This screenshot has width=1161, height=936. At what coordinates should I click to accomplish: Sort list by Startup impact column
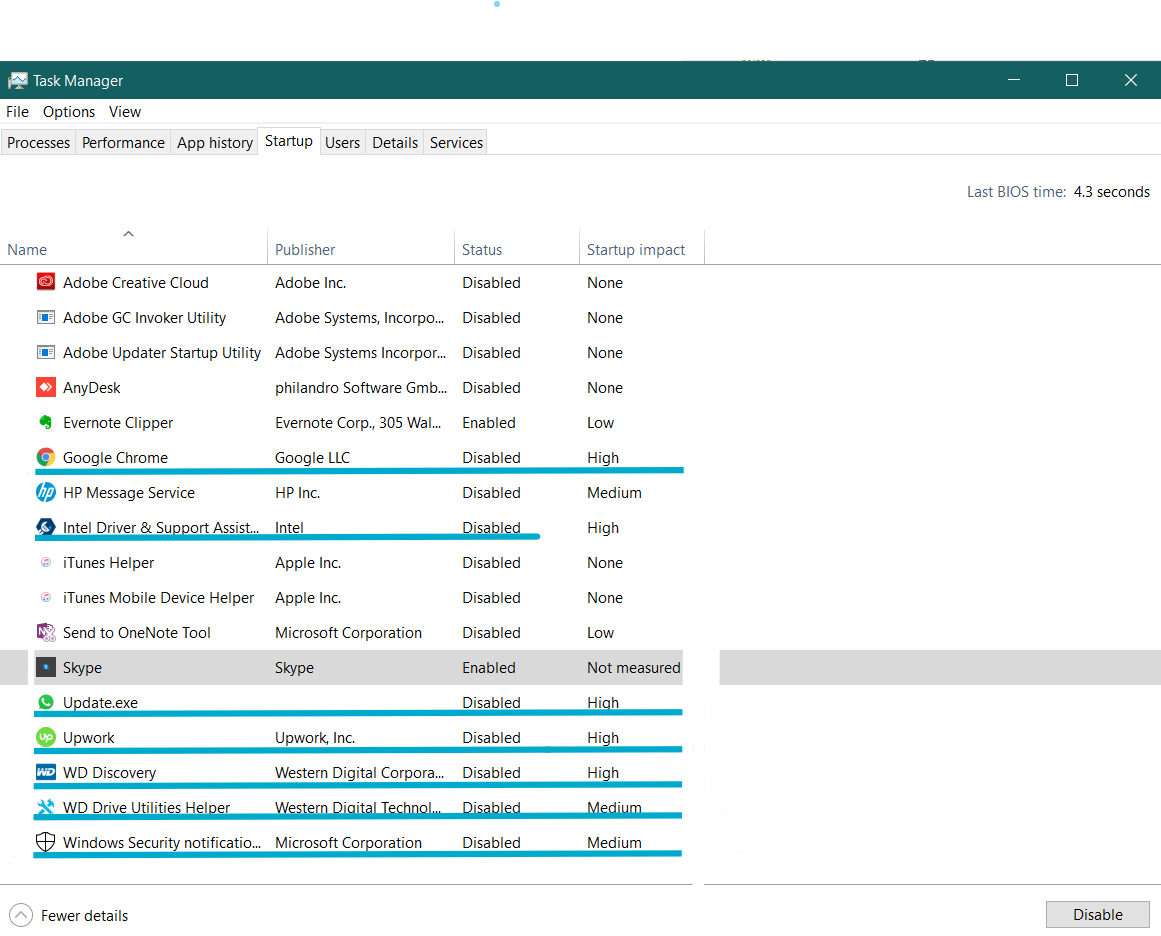(636, 250)
